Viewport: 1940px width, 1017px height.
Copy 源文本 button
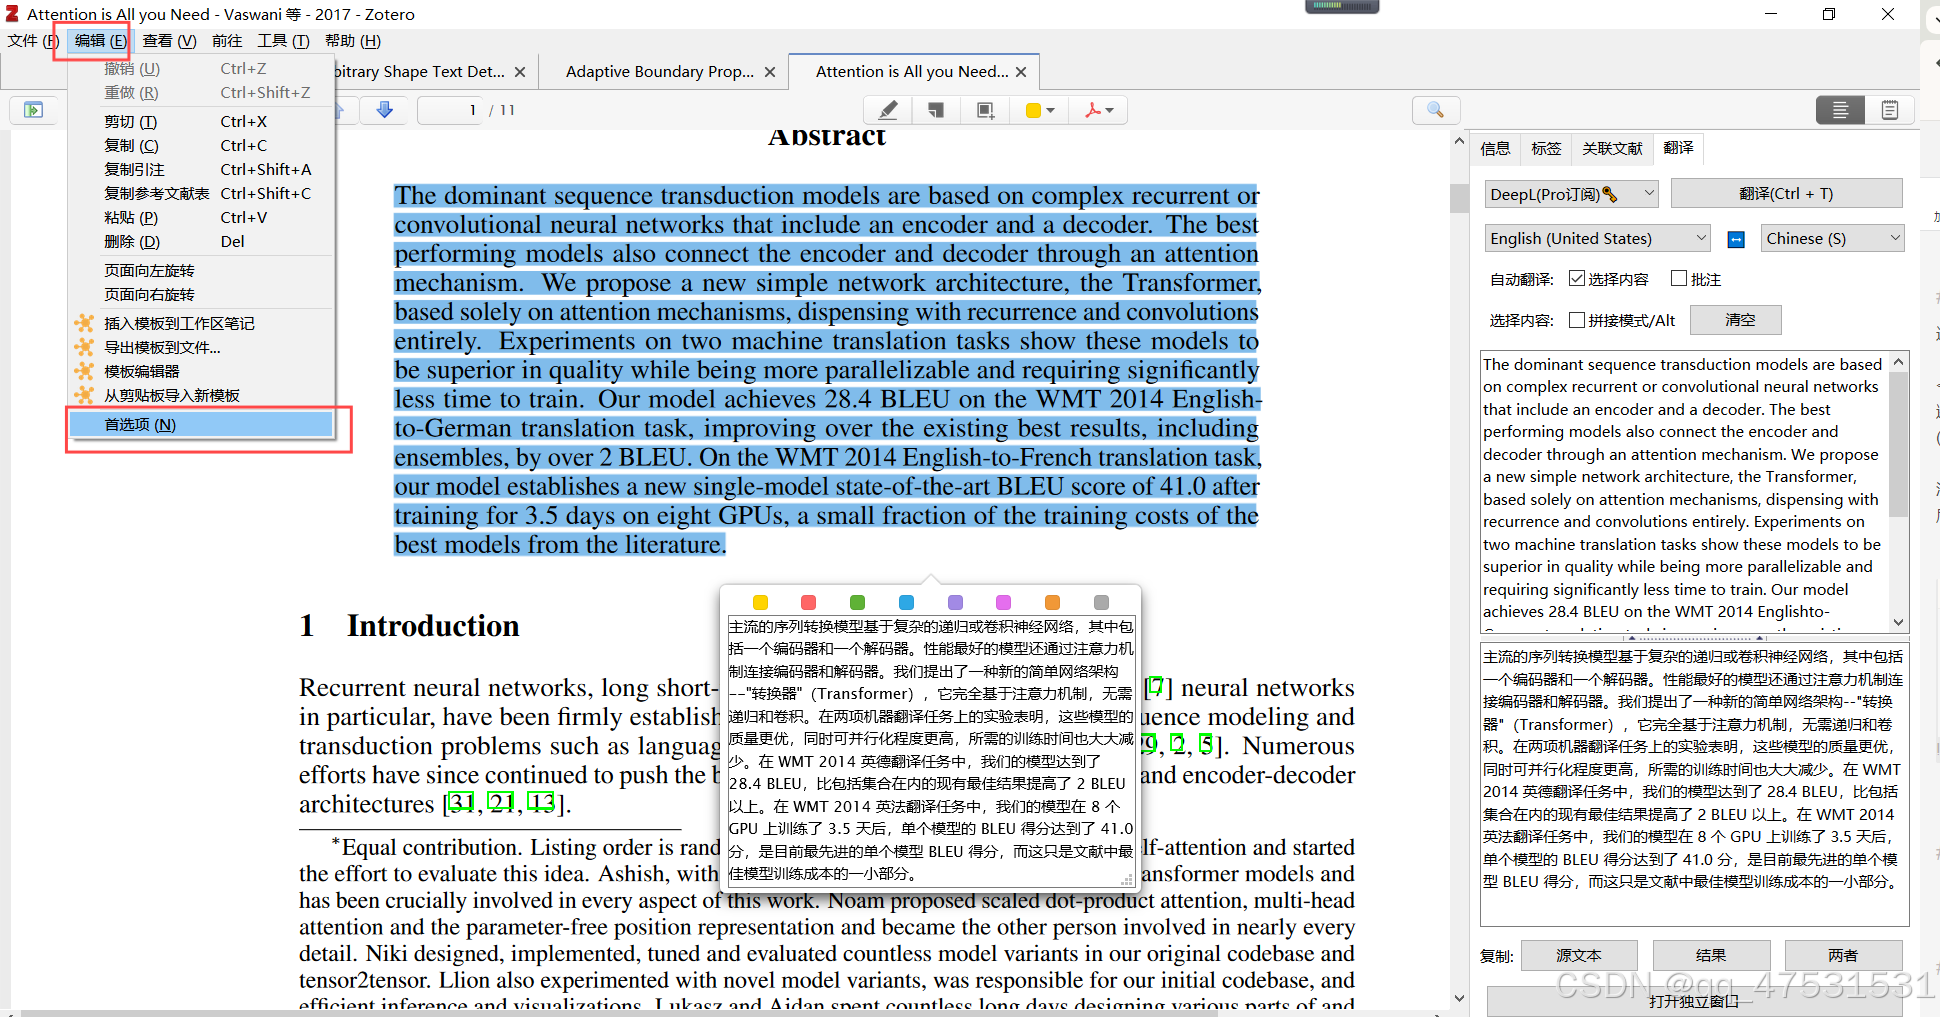tap(1579, 956)
